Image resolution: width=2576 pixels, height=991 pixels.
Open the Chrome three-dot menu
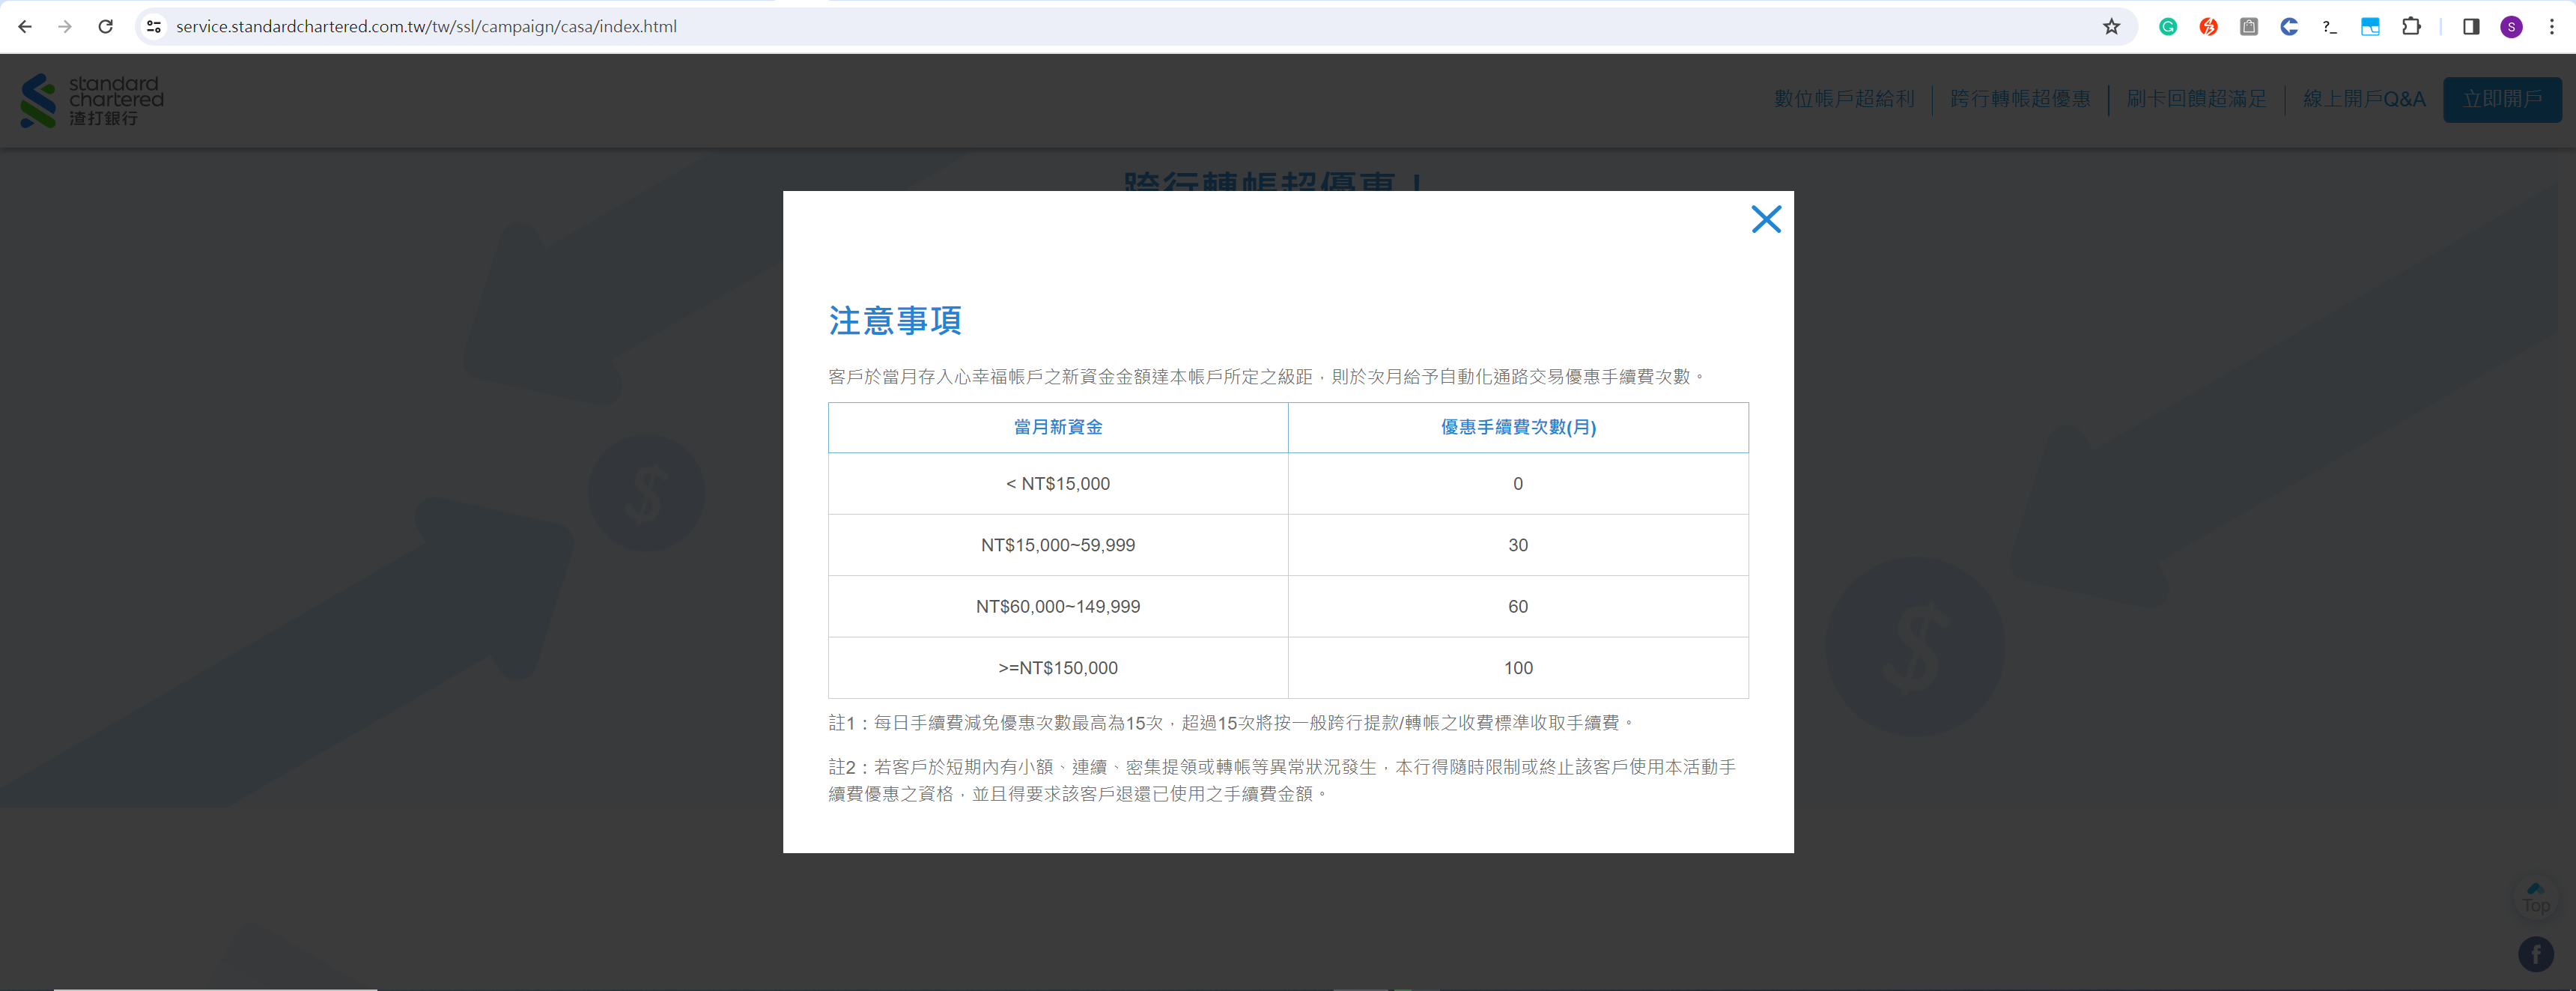(2551, 27)
